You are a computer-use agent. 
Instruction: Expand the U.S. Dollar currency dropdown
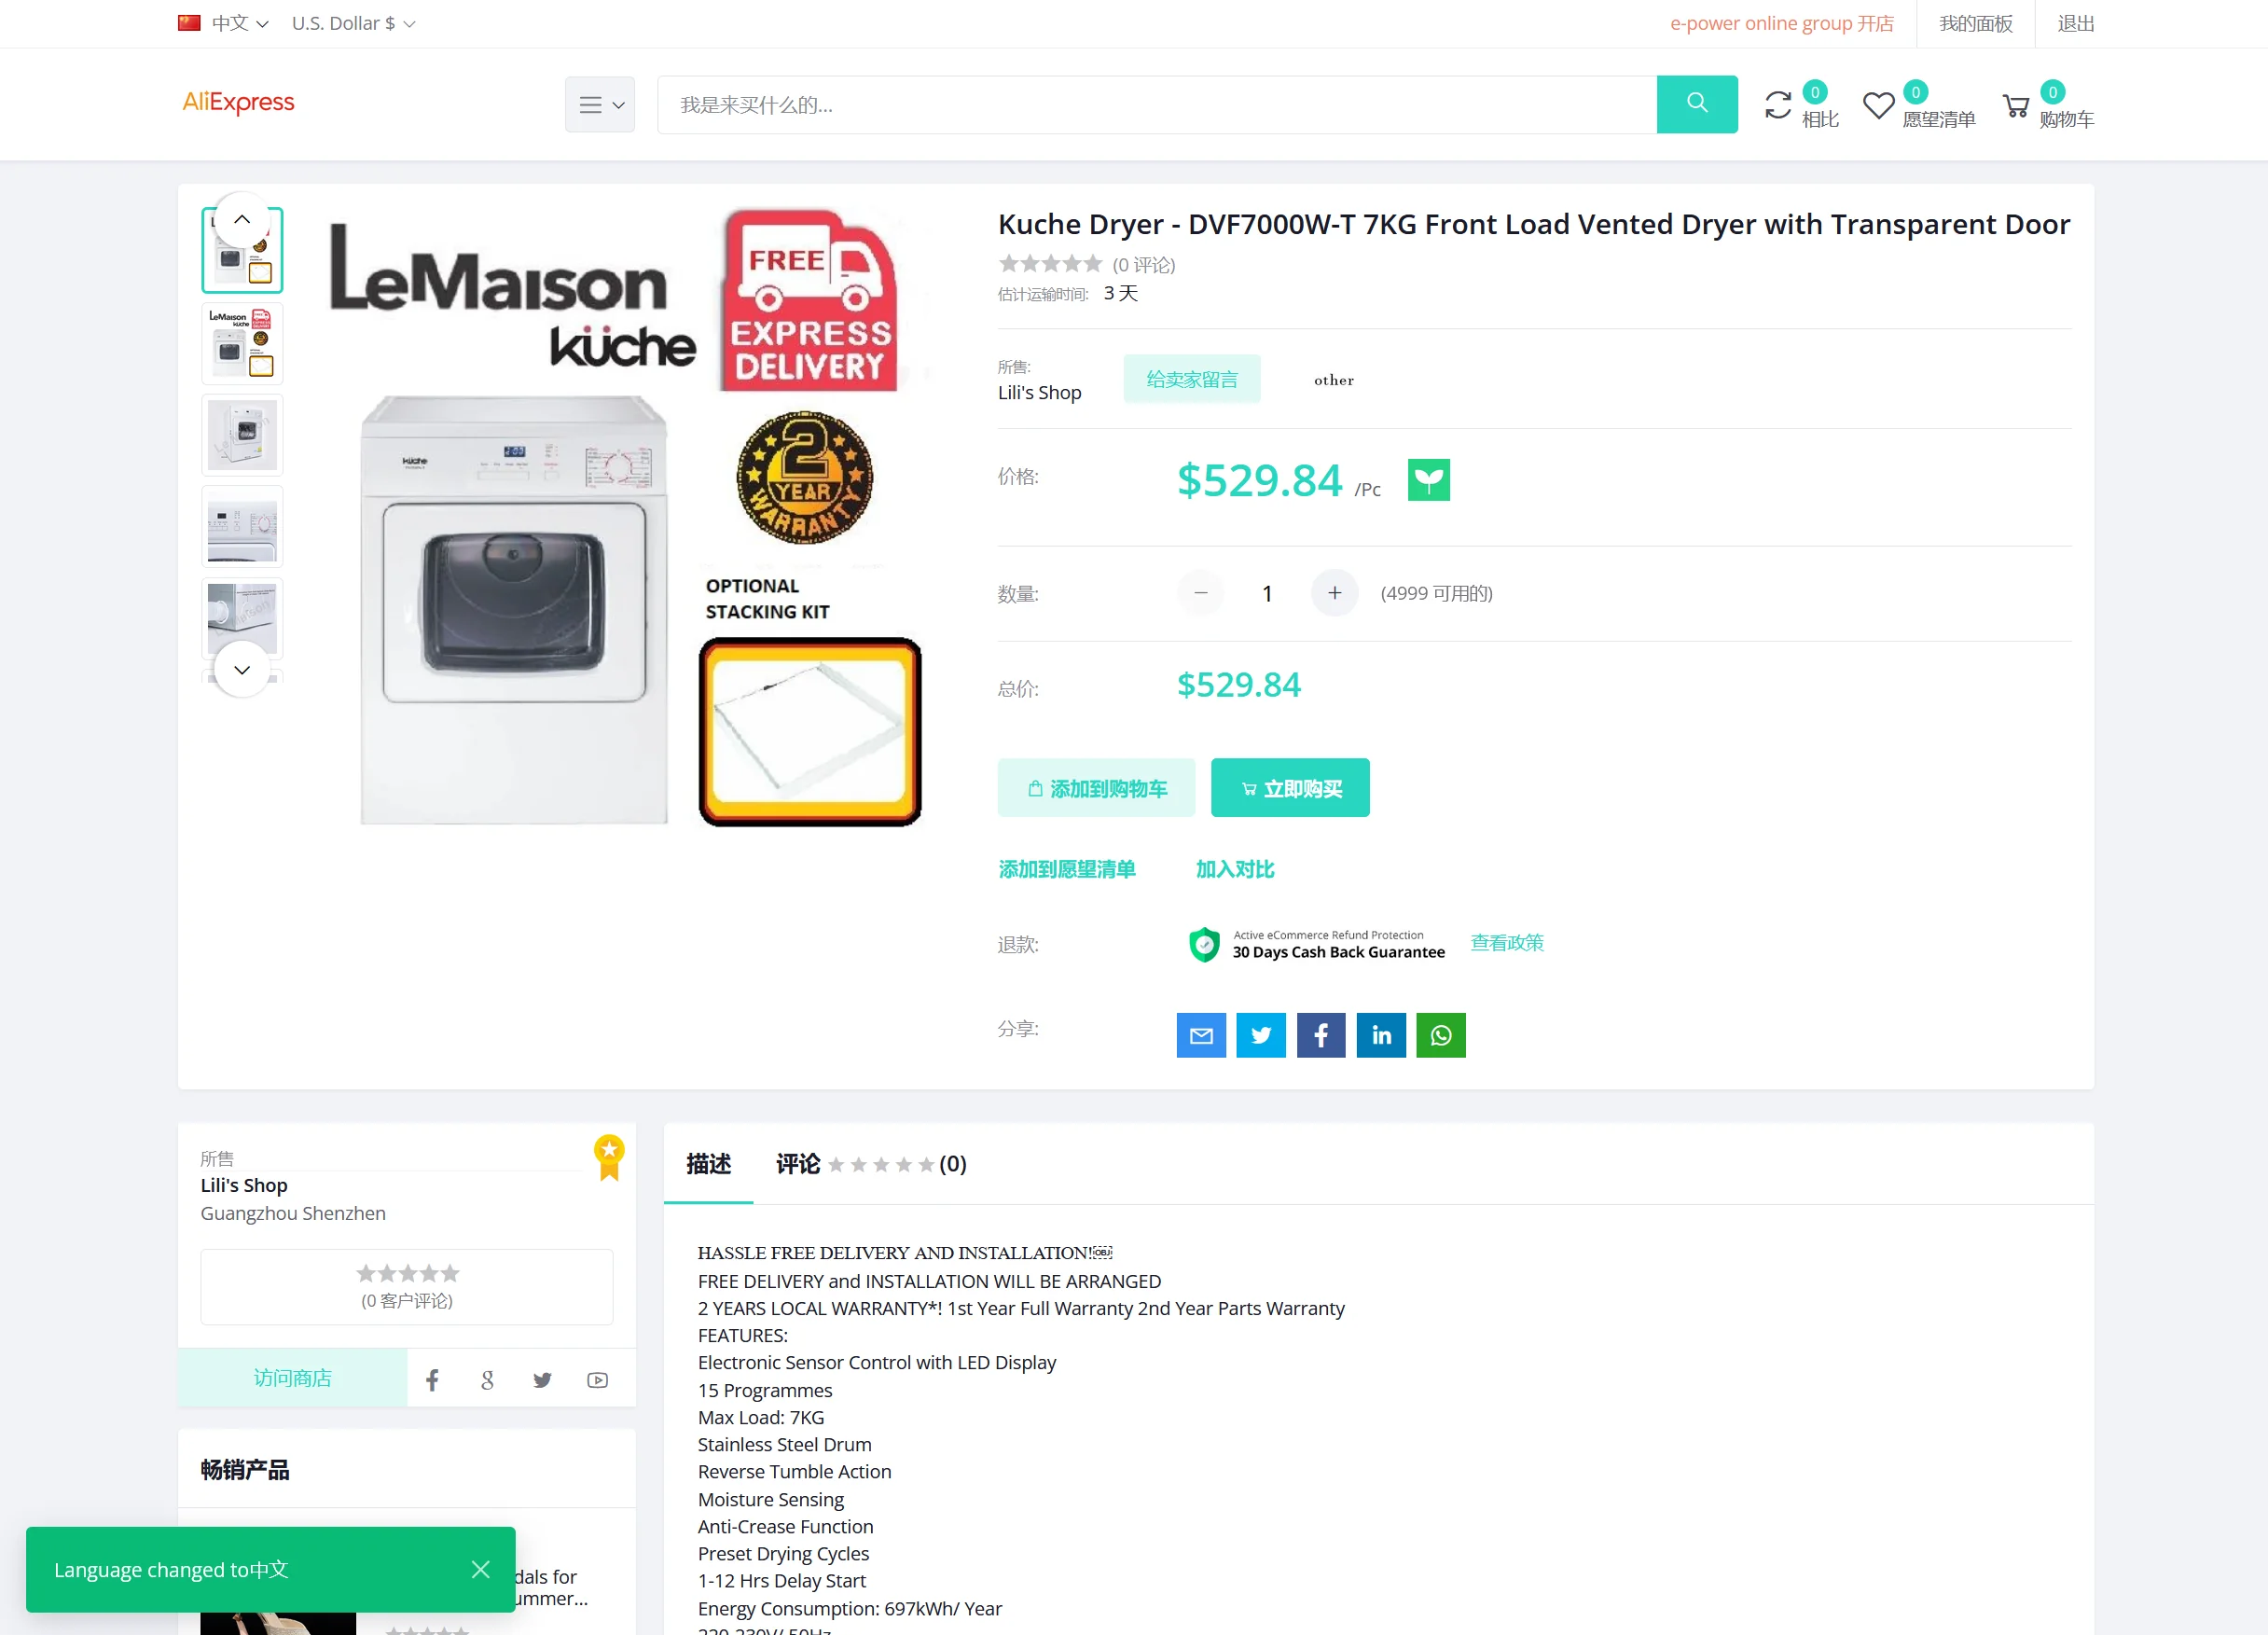[353, 23]
